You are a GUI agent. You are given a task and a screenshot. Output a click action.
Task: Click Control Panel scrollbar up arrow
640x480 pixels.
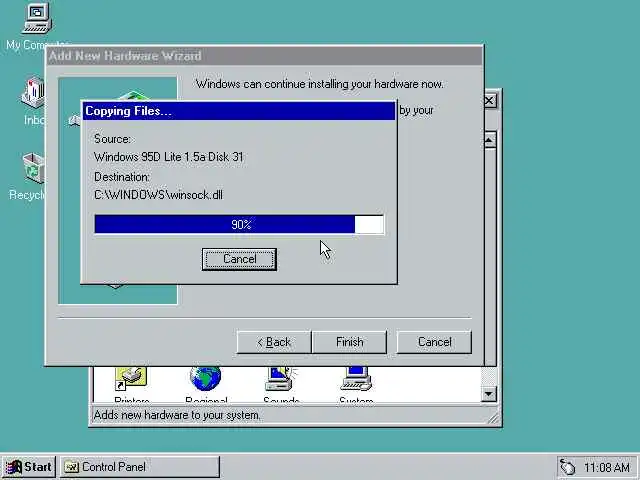489,140
